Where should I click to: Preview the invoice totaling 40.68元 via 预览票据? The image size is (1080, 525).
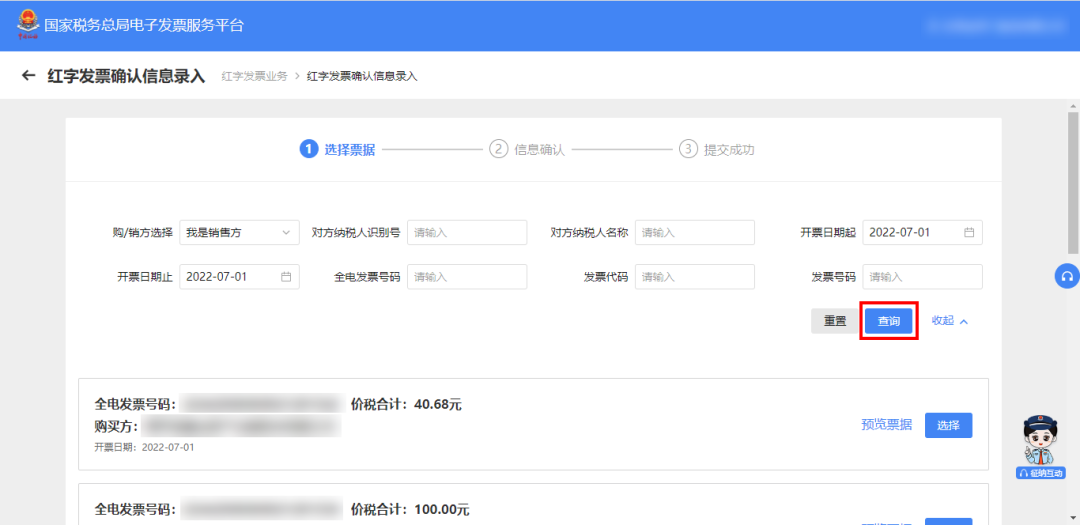(886, 425)
